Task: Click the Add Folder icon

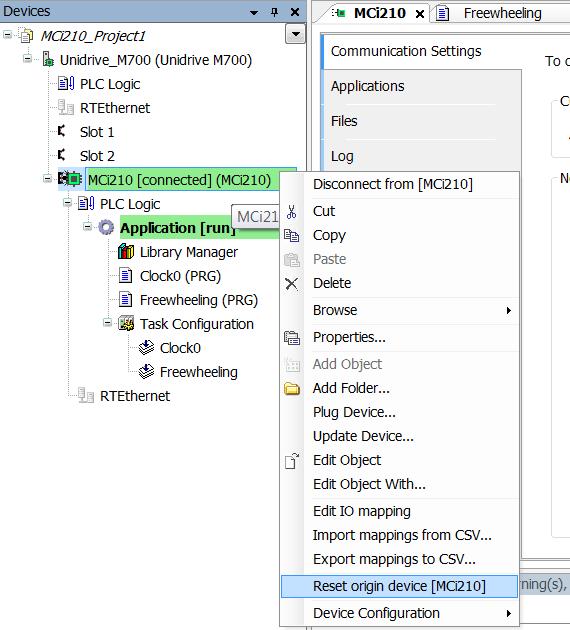Action: pos(292,389)
